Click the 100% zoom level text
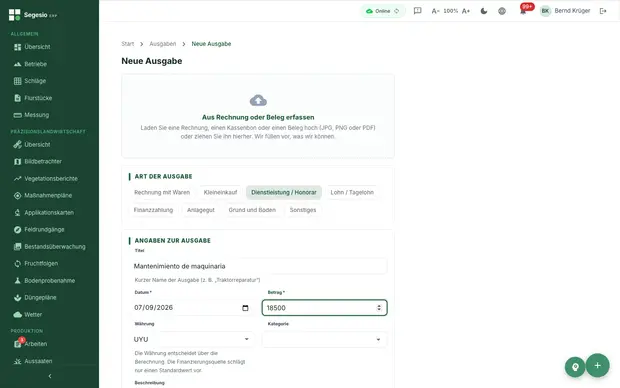 point(450,11)
